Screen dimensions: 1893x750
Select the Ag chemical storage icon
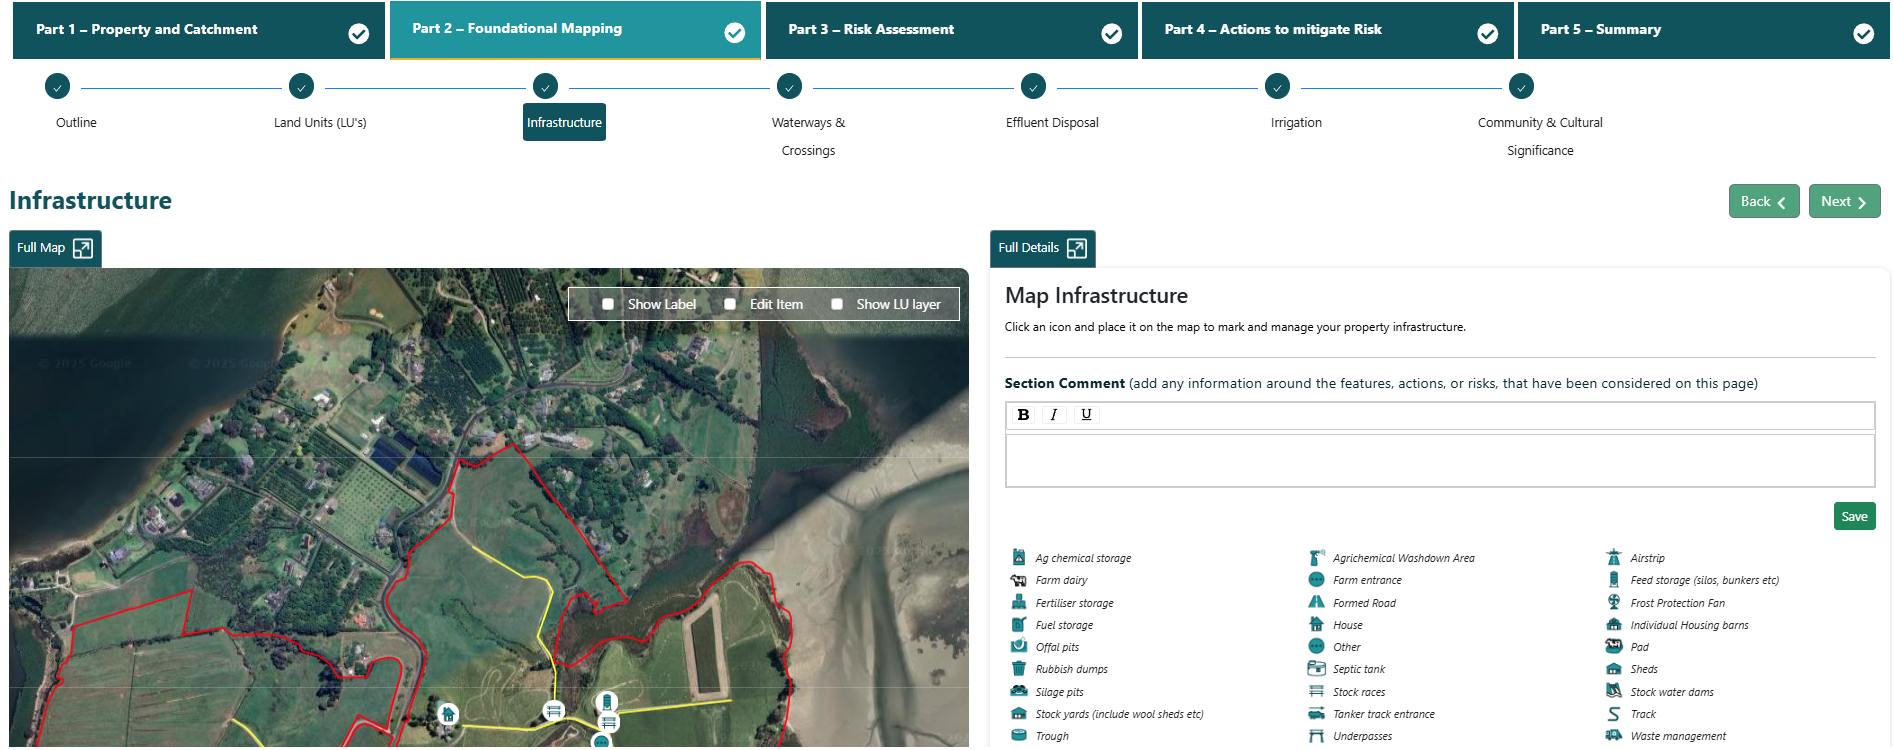coord(1019,558)
